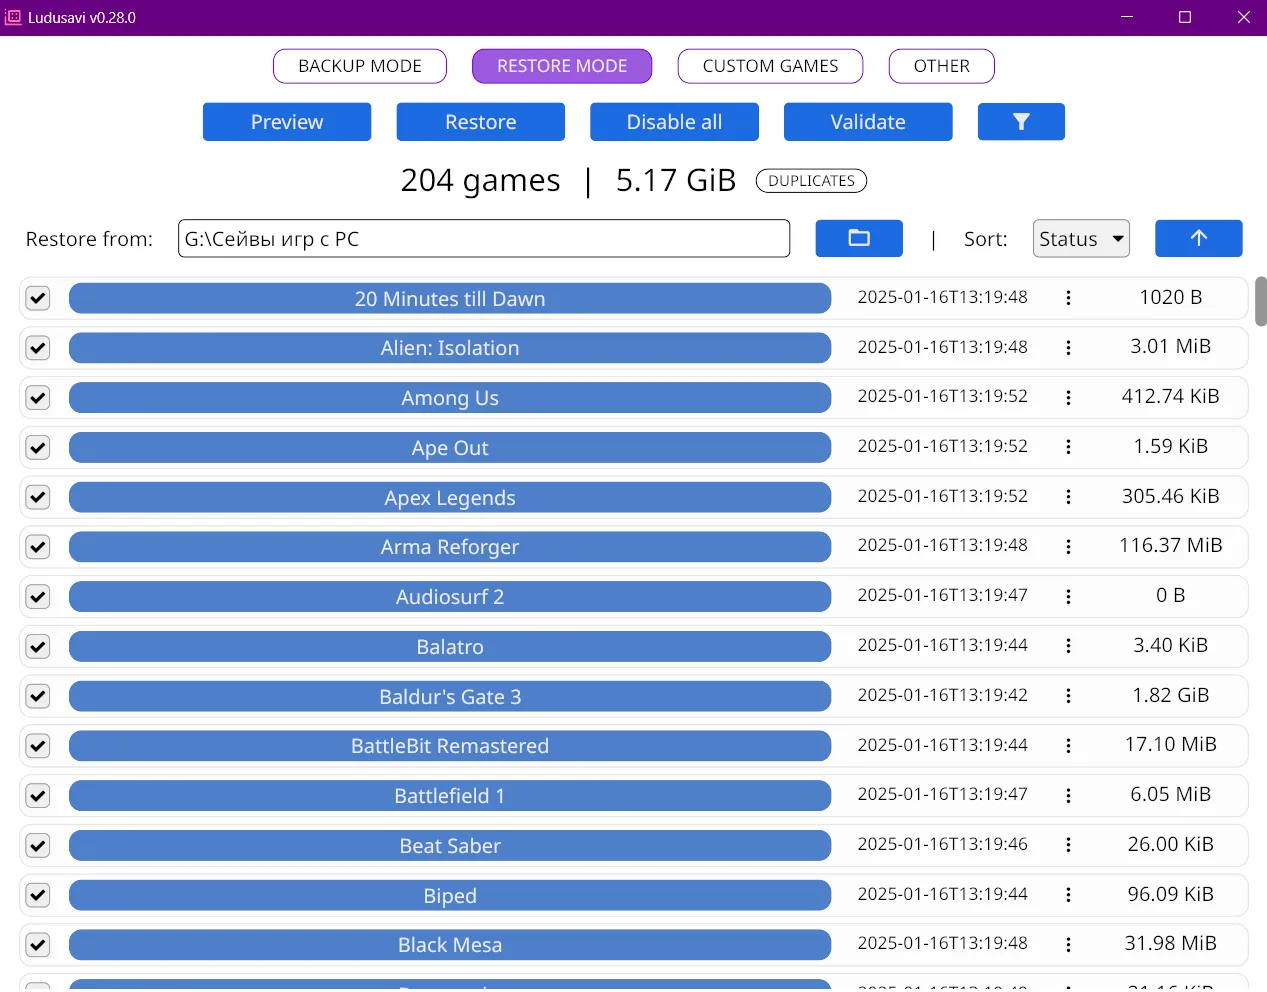The image size is (1267, 992).
Task: Click the vertical scrollbar thumb of game list
Action: click(x=1260, y=301)
